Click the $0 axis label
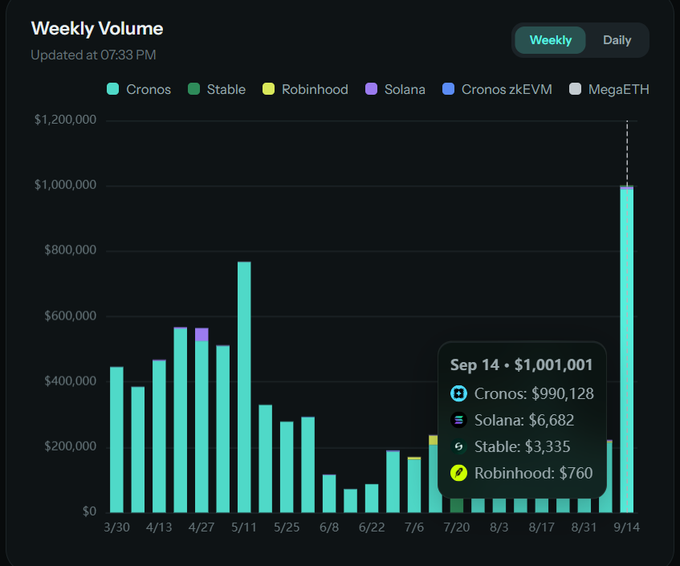680x566 pixels. [x=89, y=511]
